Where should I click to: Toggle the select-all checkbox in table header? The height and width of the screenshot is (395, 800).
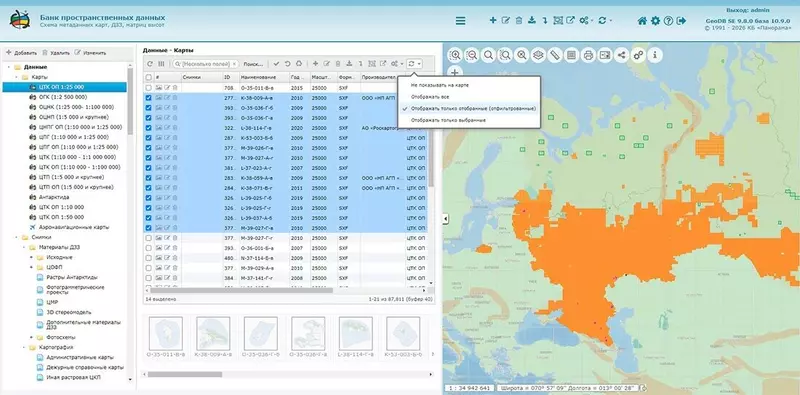point(148,77)
